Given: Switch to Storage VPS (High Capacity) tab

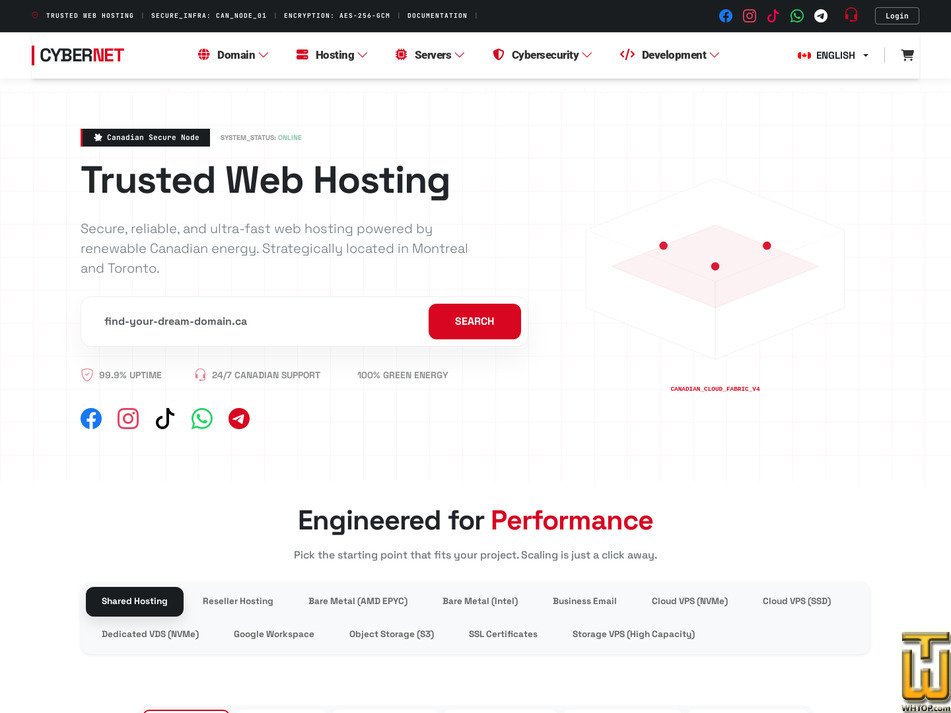Looking at the screenshot, I should (x=633, y=634).
